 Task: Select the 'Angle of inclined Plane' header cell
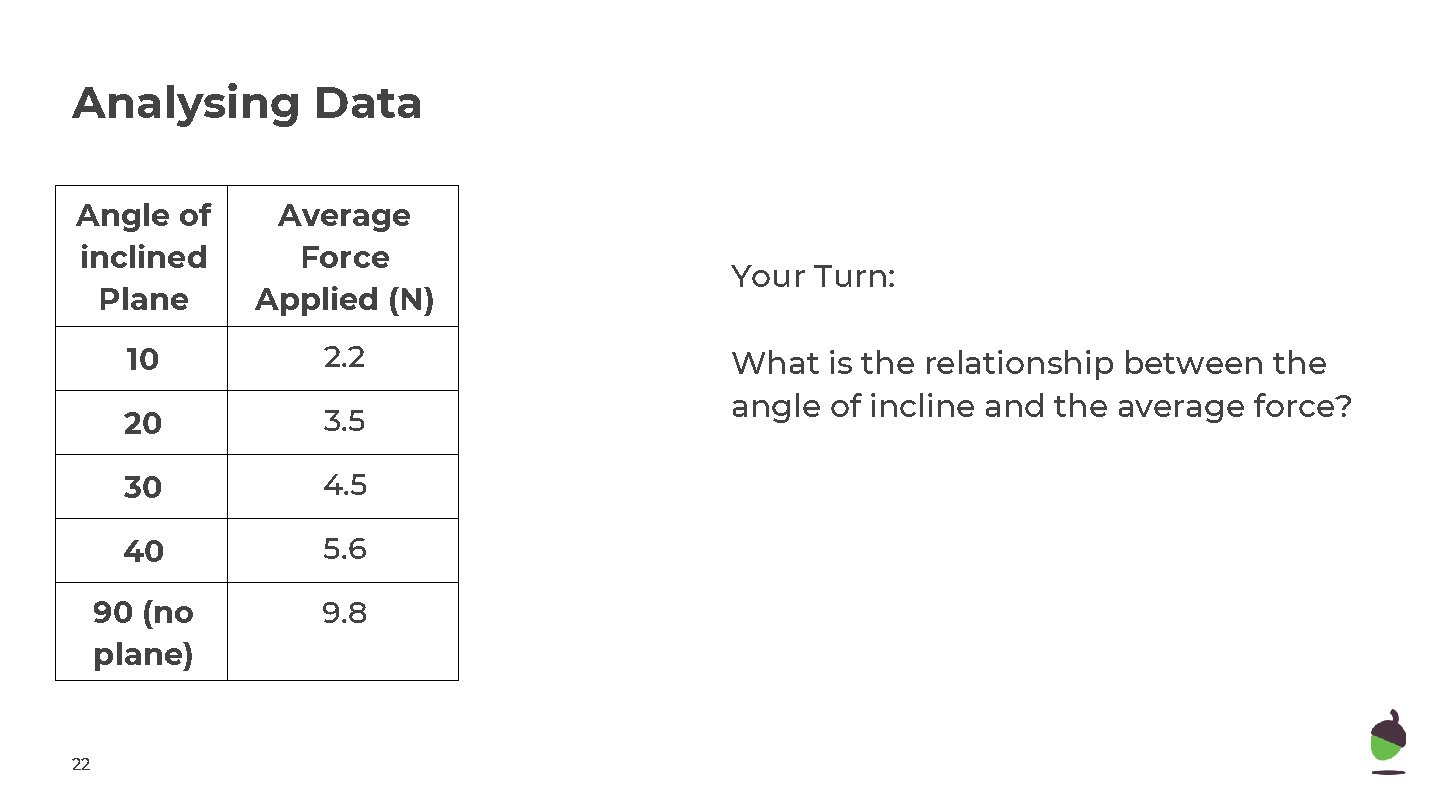[143, 257]
